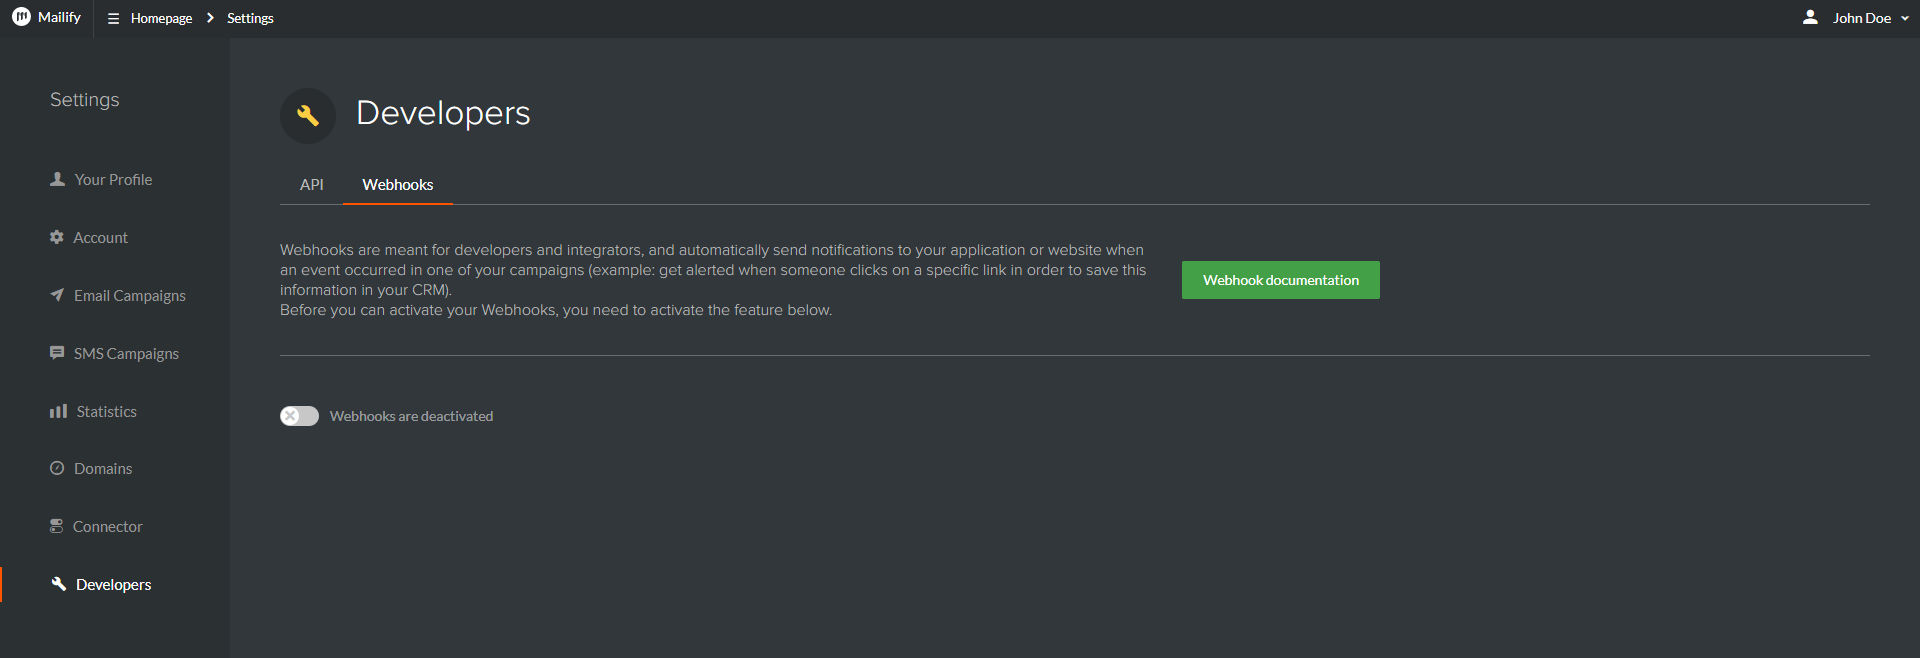Click the Domains compass icon
This screenshot has width=1920, height=658.
[x=57, y=468]
